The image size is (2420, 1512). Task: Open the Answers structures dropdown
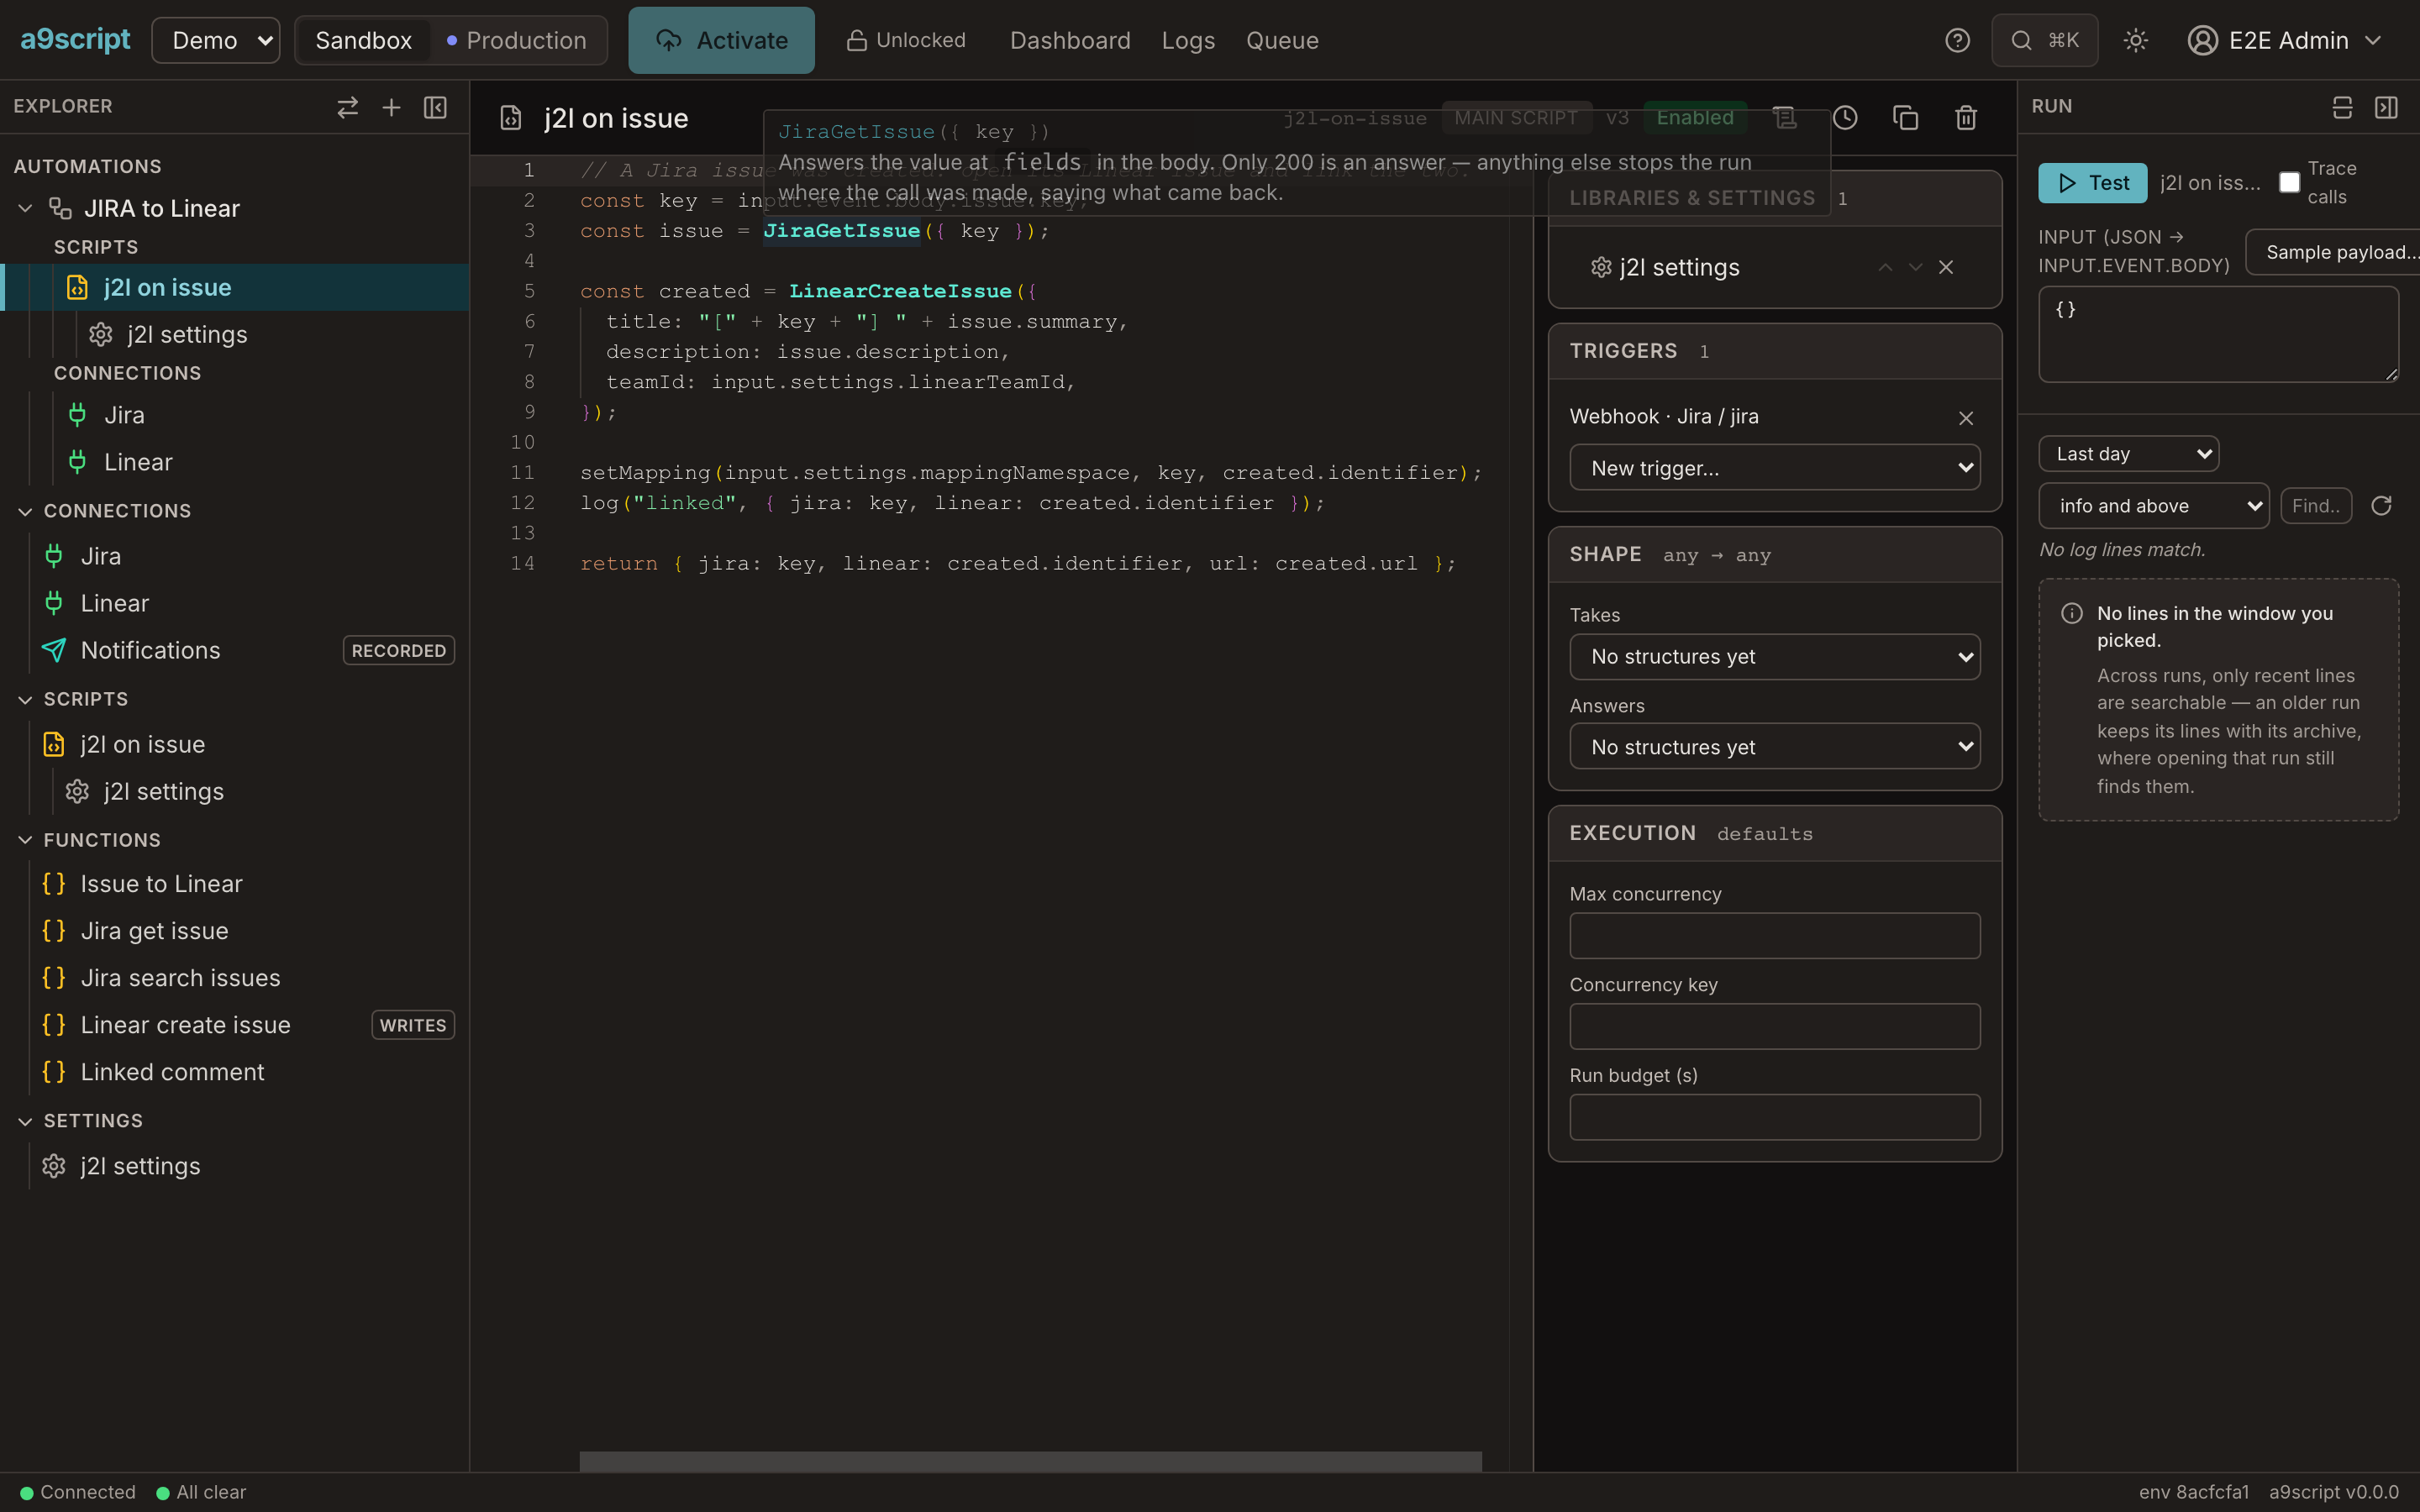coord(1774,747)
